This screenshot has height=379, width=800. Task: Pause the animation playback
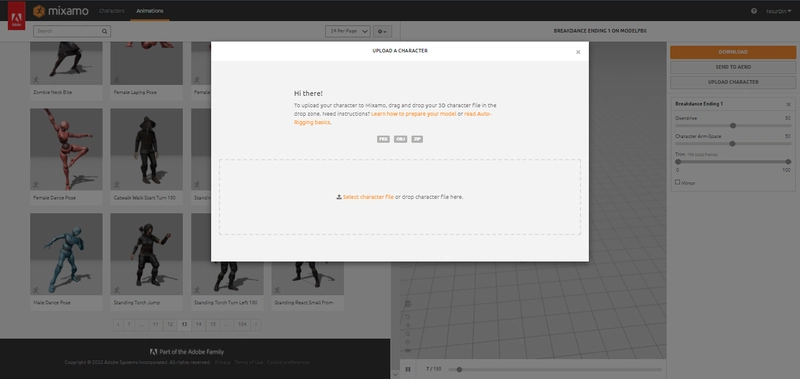tap(408, 369)
